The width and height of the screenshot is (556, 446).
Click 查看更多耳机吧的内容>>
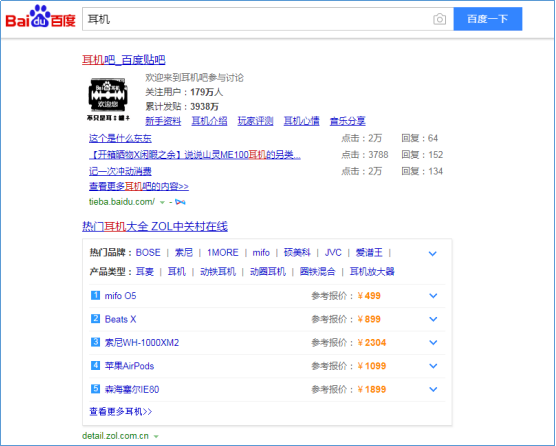point(139,186)
